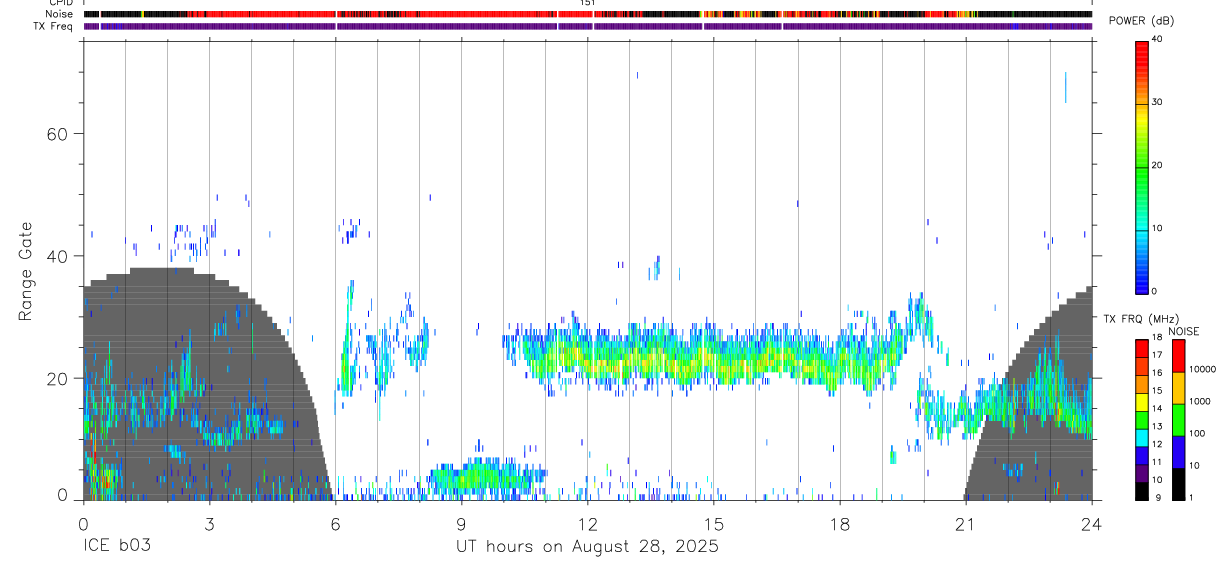Click the 3 tick on UT hours axis
1228x567 pixels.
click(x=209, y=523)
